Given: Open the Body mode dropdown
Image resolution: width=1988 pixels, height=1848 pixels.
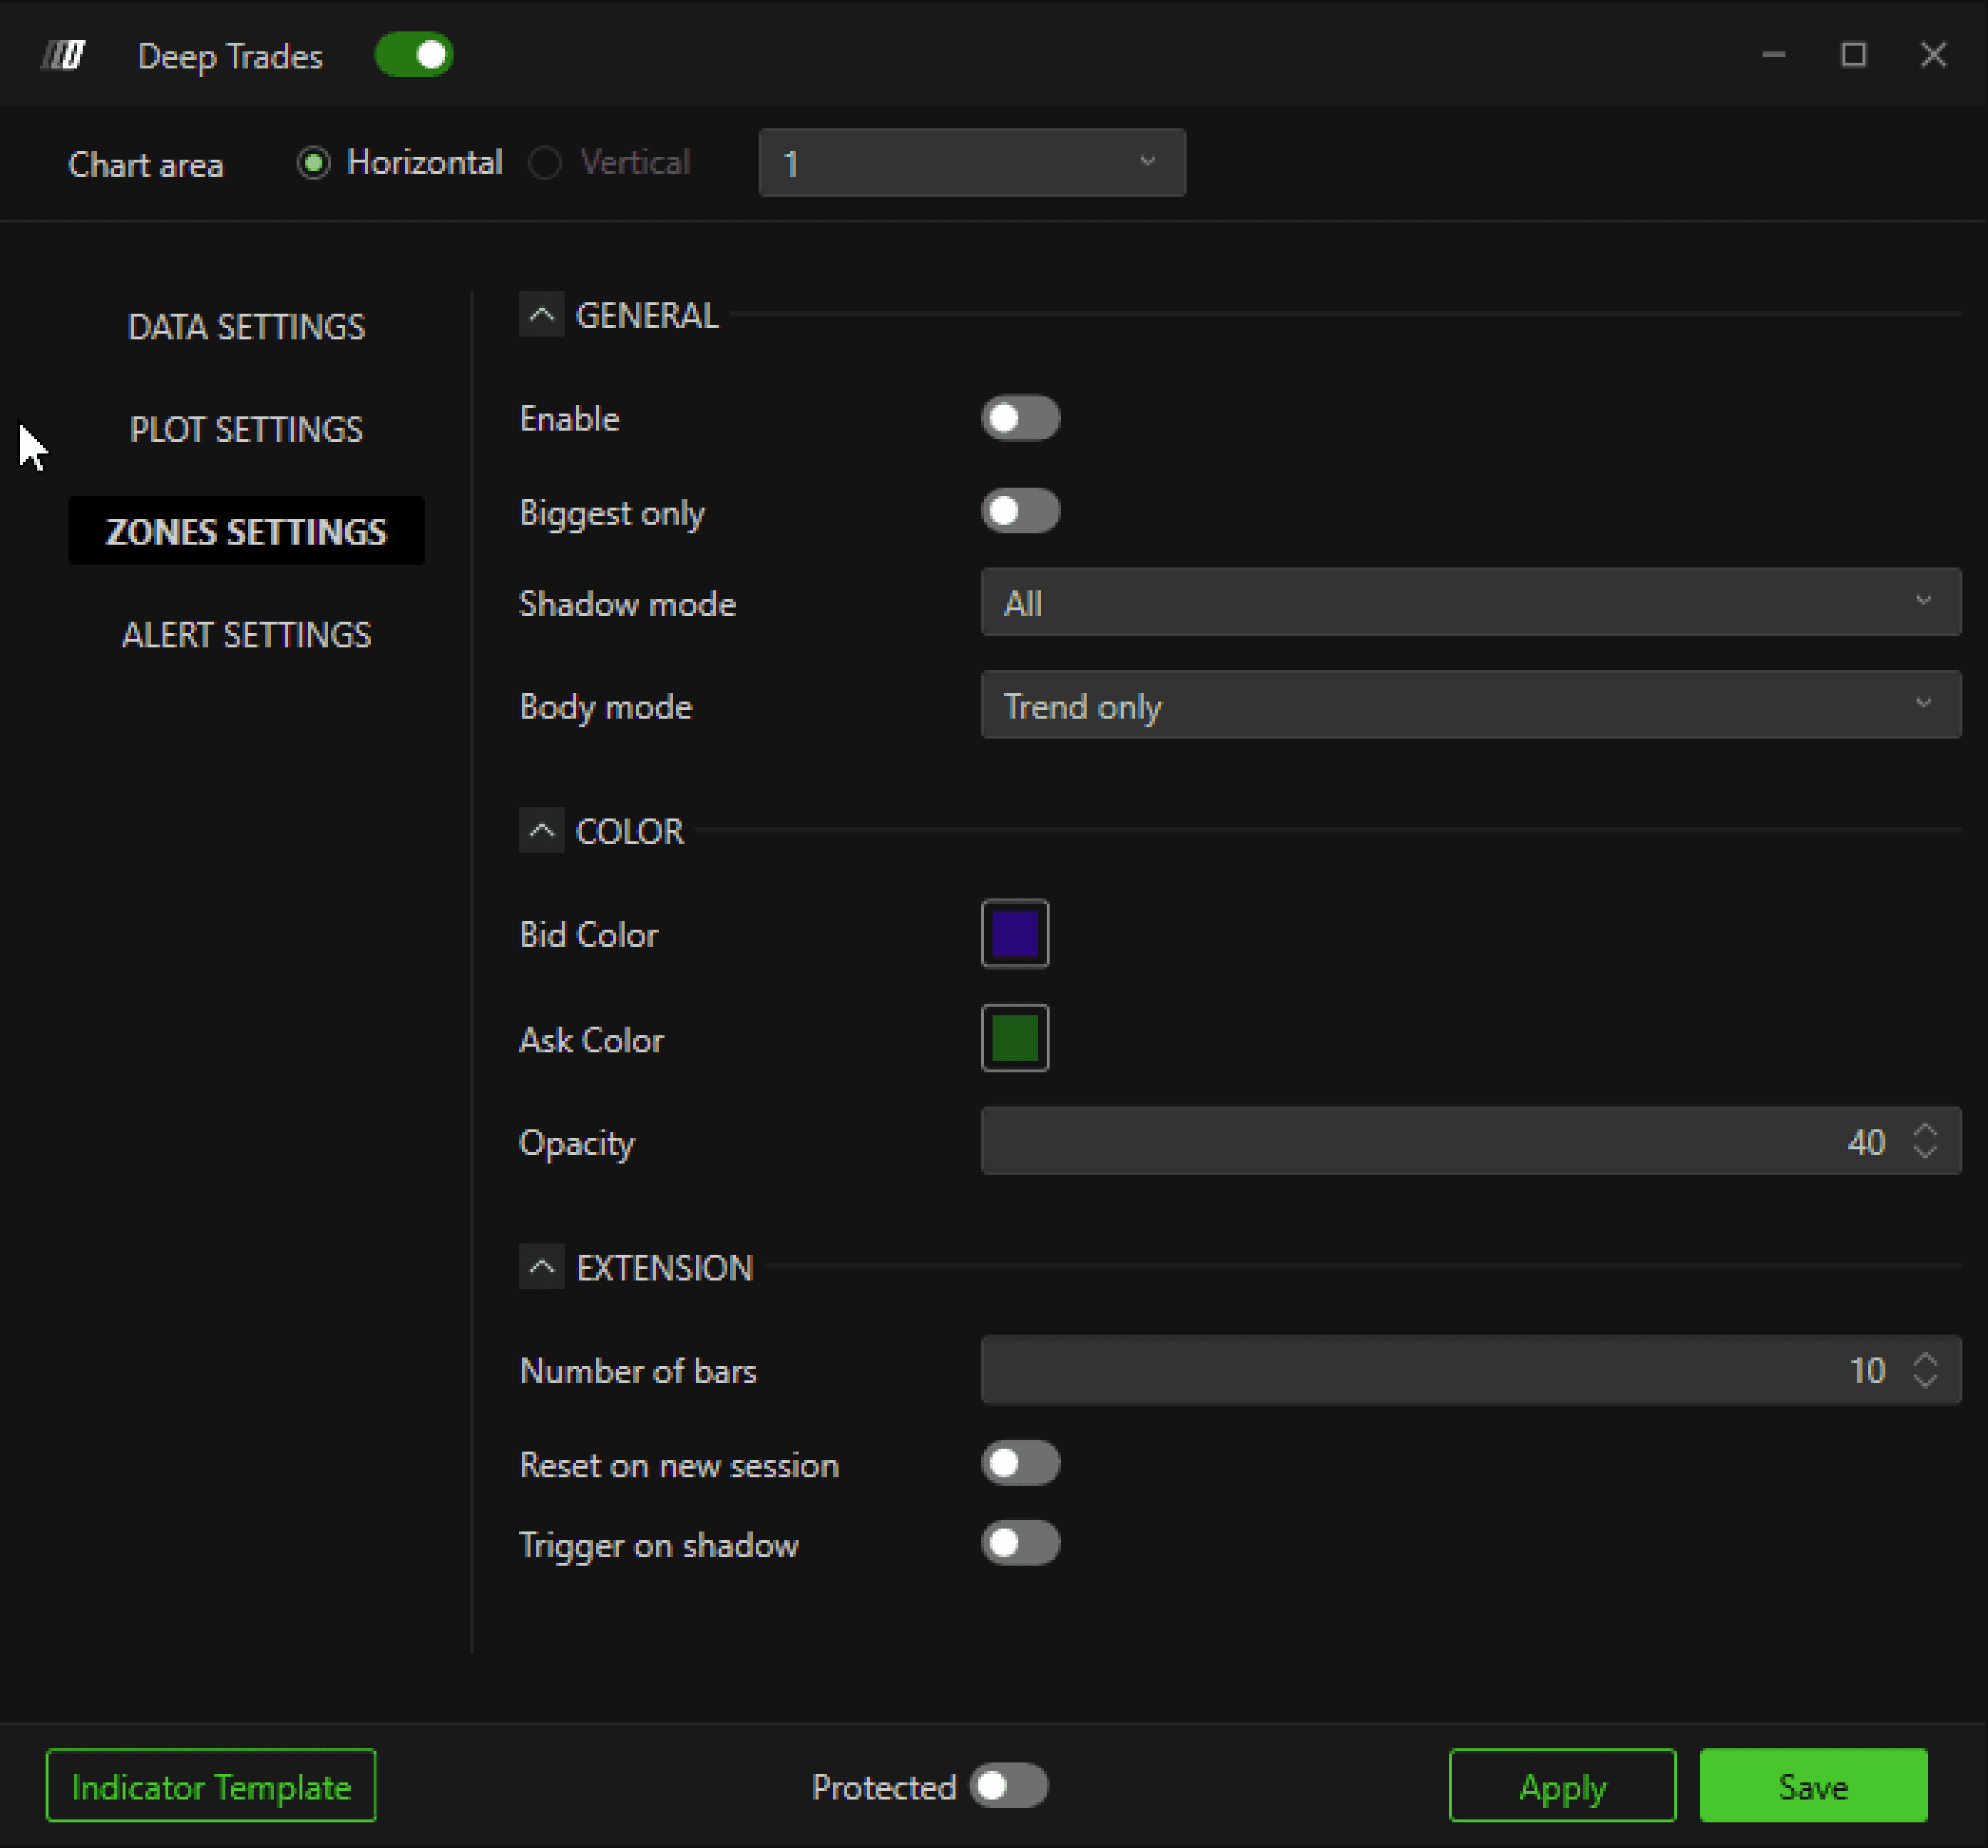Looking at the screenshot, I should coord(1470,705).
